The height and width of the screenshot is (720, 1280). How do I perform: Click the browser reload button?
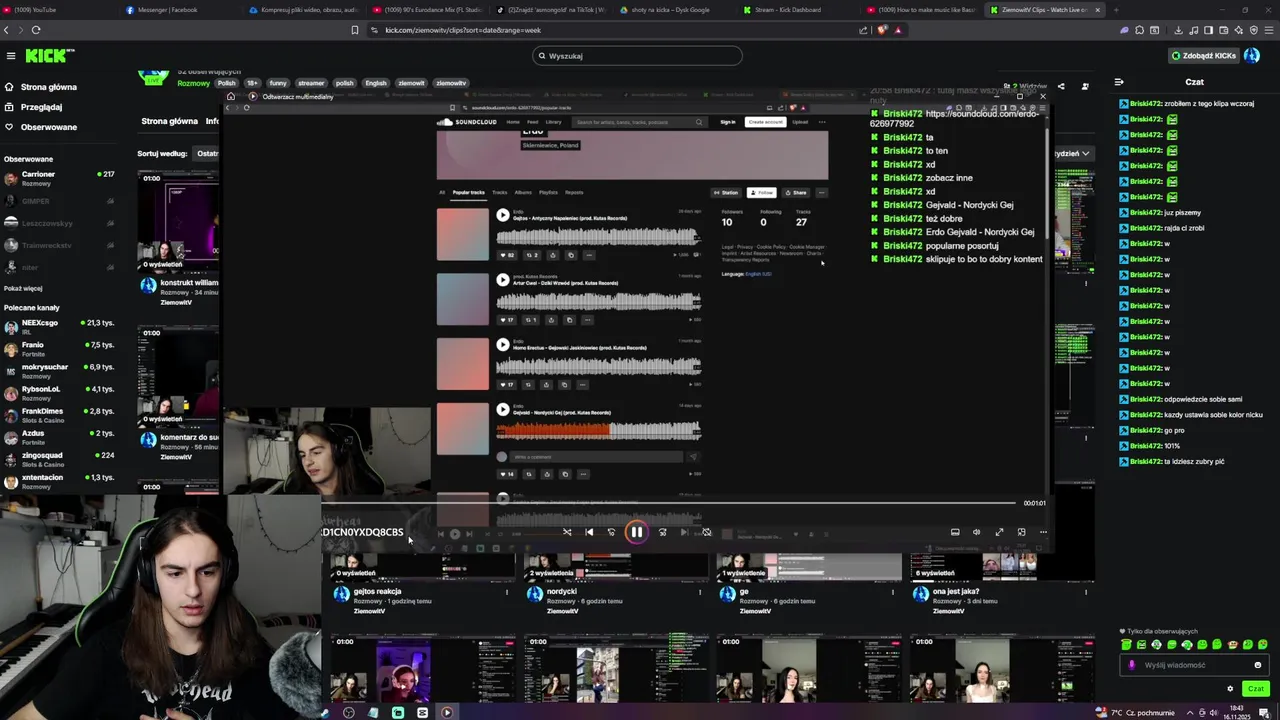[36, 30]
